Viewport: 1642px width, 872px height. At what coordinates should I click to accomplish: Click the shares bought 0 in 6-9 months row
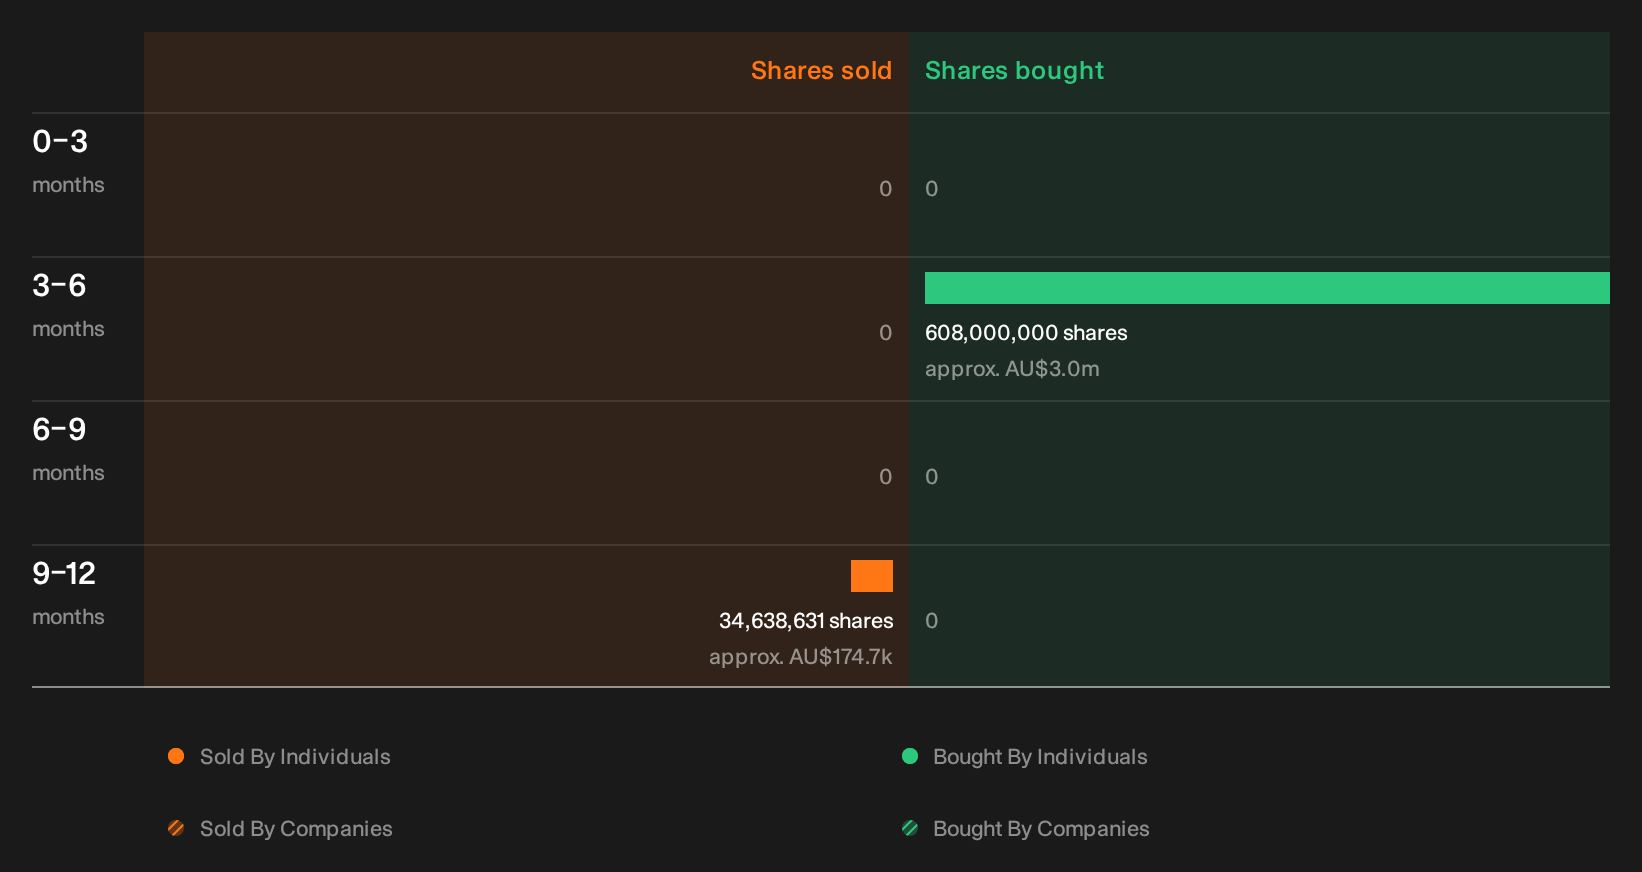pyautogui.click(x=932, y=477)
